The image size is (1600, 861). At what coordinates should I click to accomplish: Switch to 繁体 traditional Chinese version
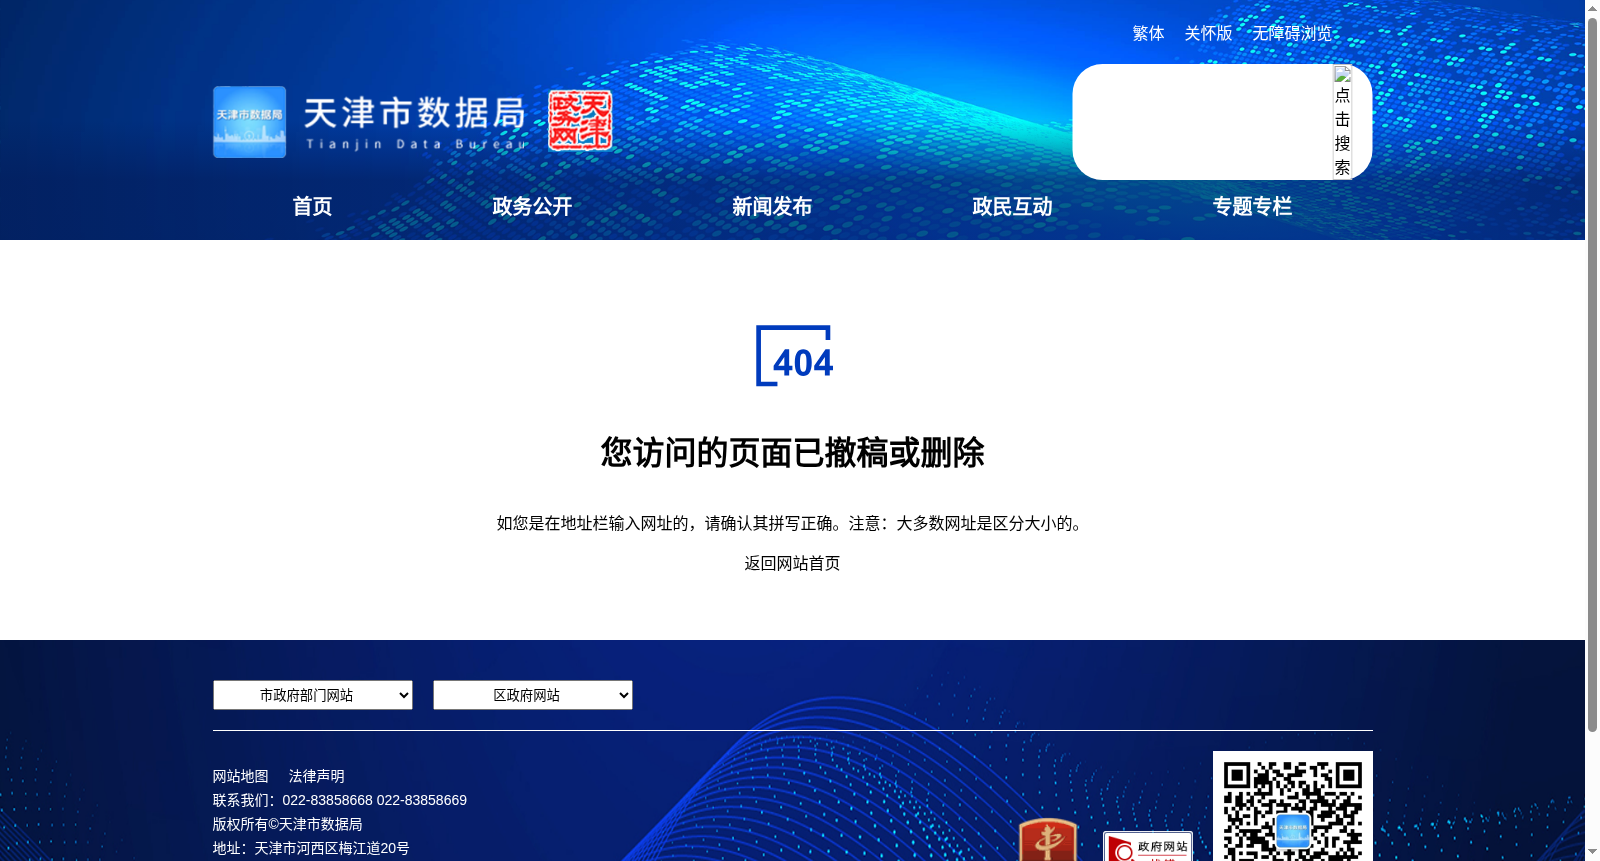point(1148,33)
